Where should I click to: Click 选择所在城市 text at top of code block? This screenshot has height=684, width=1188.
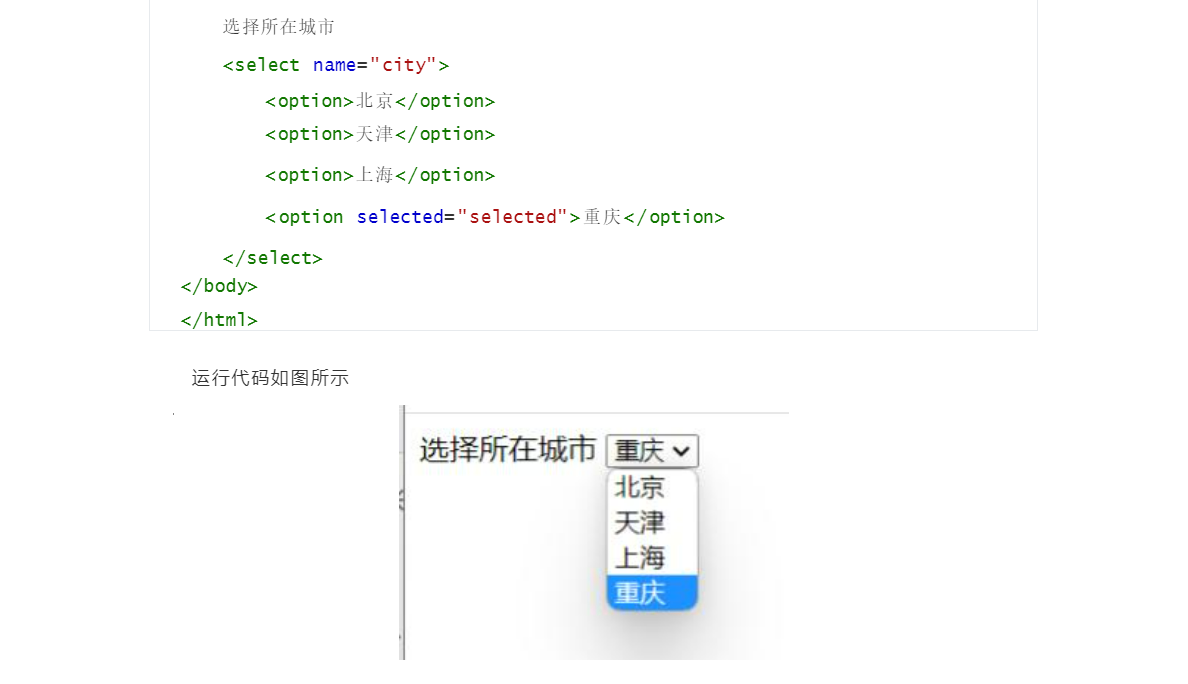pyautogui.click(x=278, y=27)
